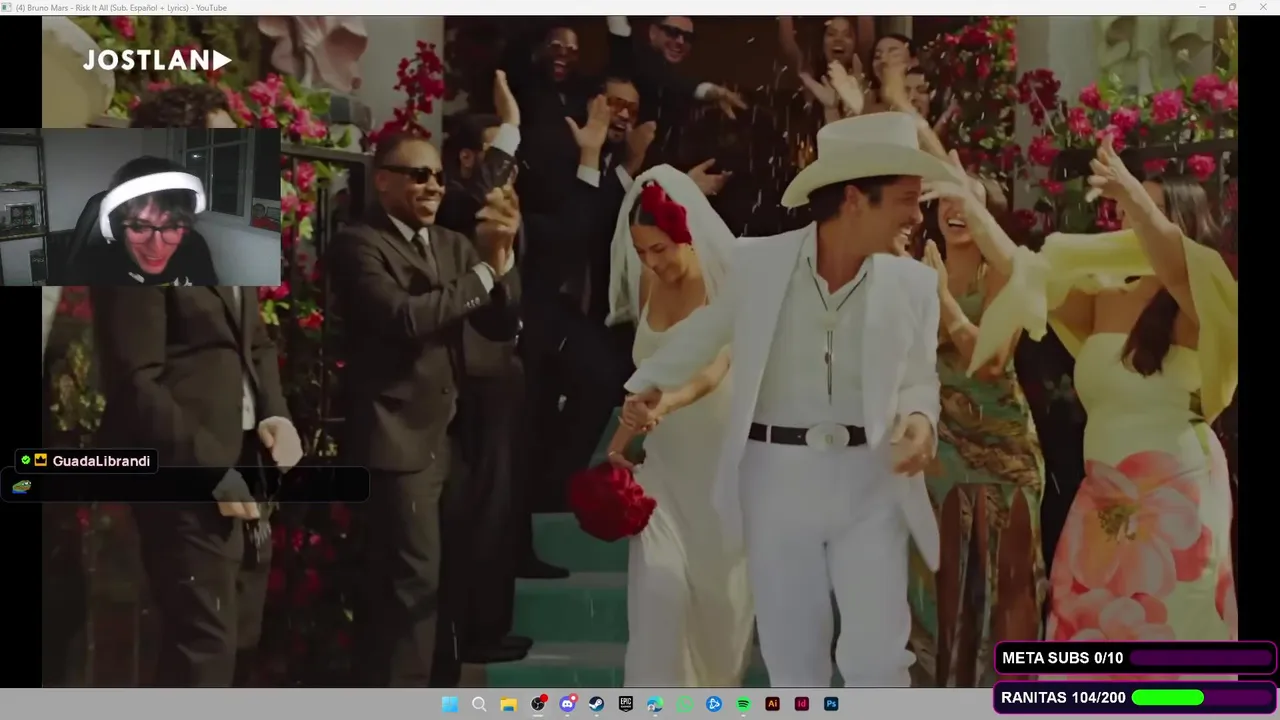The image size is (1280, 720).
Task: Click the frog emote in chat message
Action: pos(22,486)
